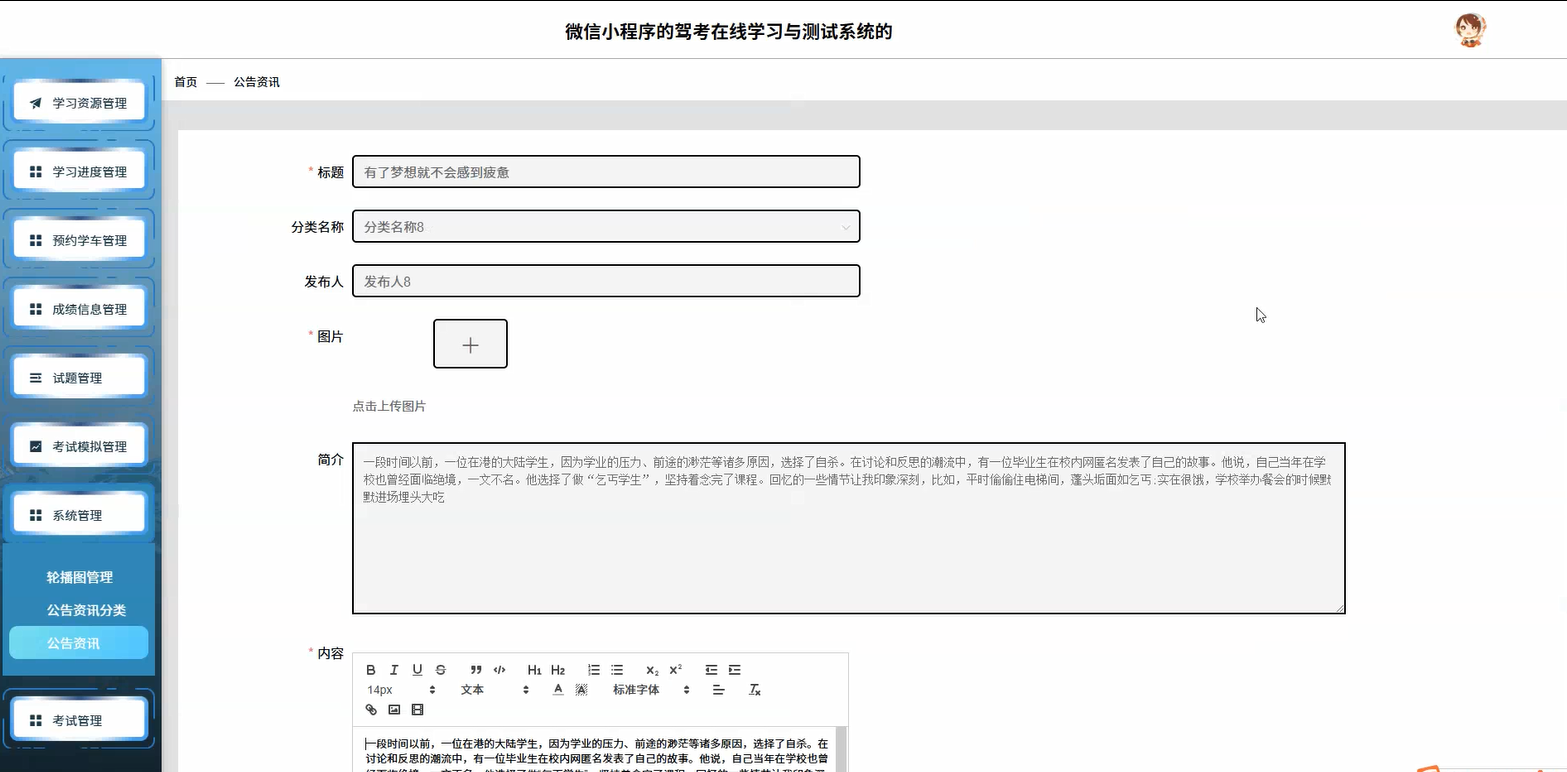
Task: Open 学习进度管理 in the sidebar
Action: 79,172
